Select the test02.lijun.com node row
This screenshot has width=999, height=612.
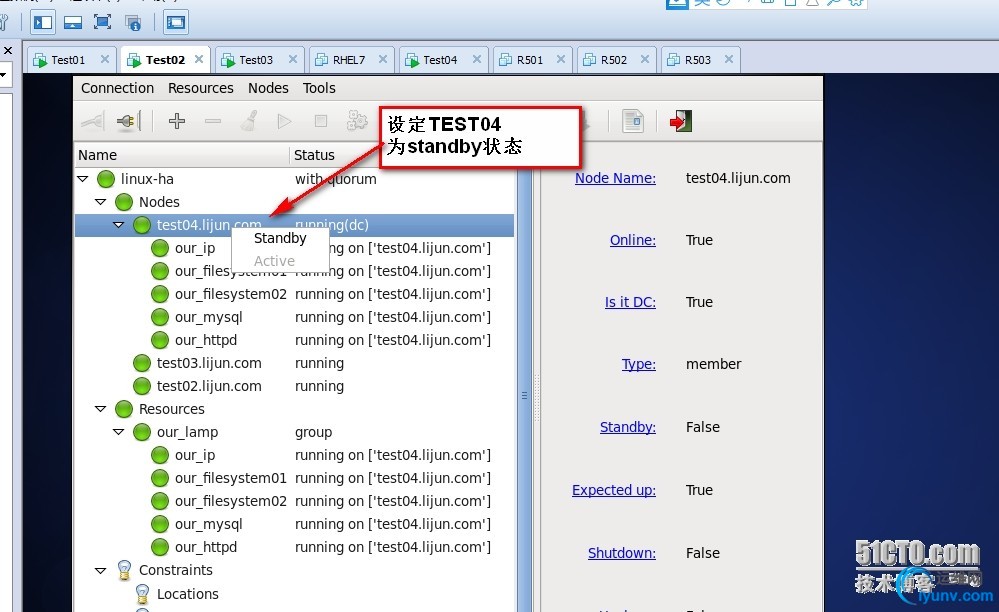click(294, 386)
